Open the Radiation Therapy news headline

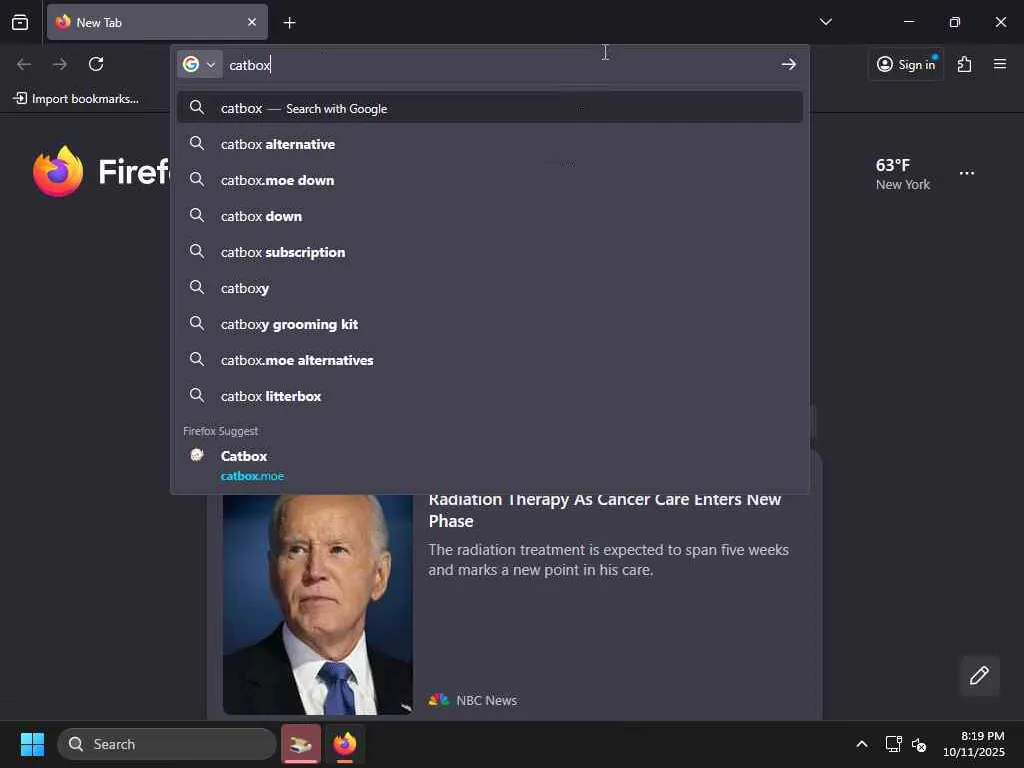tap(605, 510)
